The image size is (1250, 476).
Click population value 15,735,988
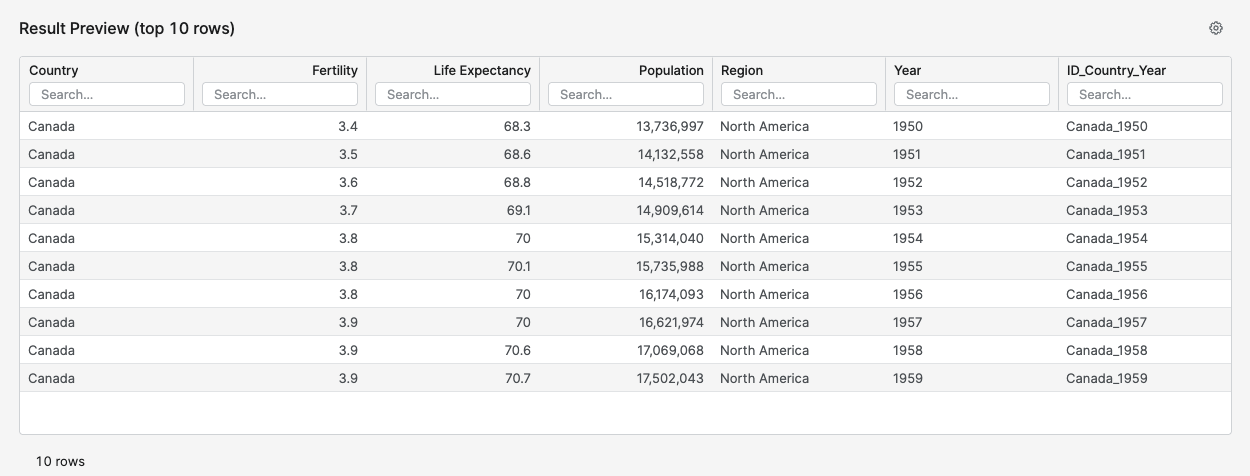click(x=670, y=266)
